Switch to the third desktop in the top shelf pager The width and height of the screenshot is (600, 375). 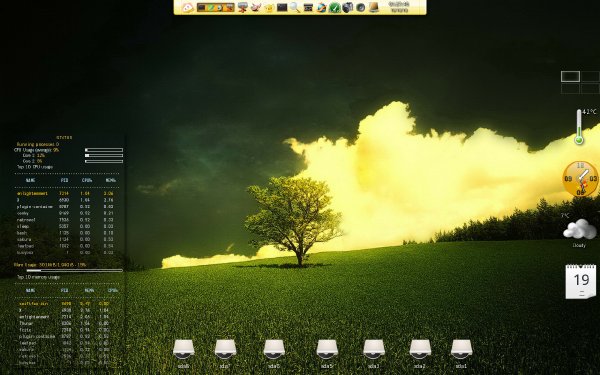(220, 7)
